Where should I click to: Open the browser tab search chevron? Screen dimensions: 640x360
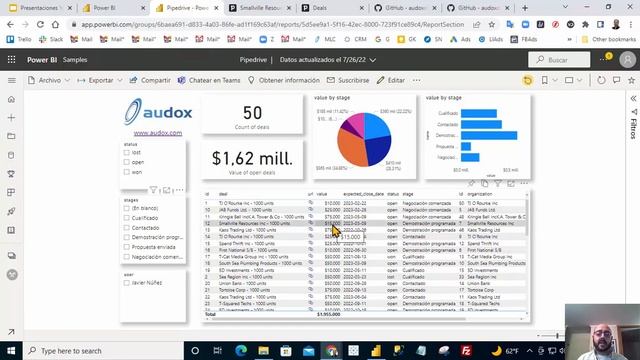click(565, 7)
